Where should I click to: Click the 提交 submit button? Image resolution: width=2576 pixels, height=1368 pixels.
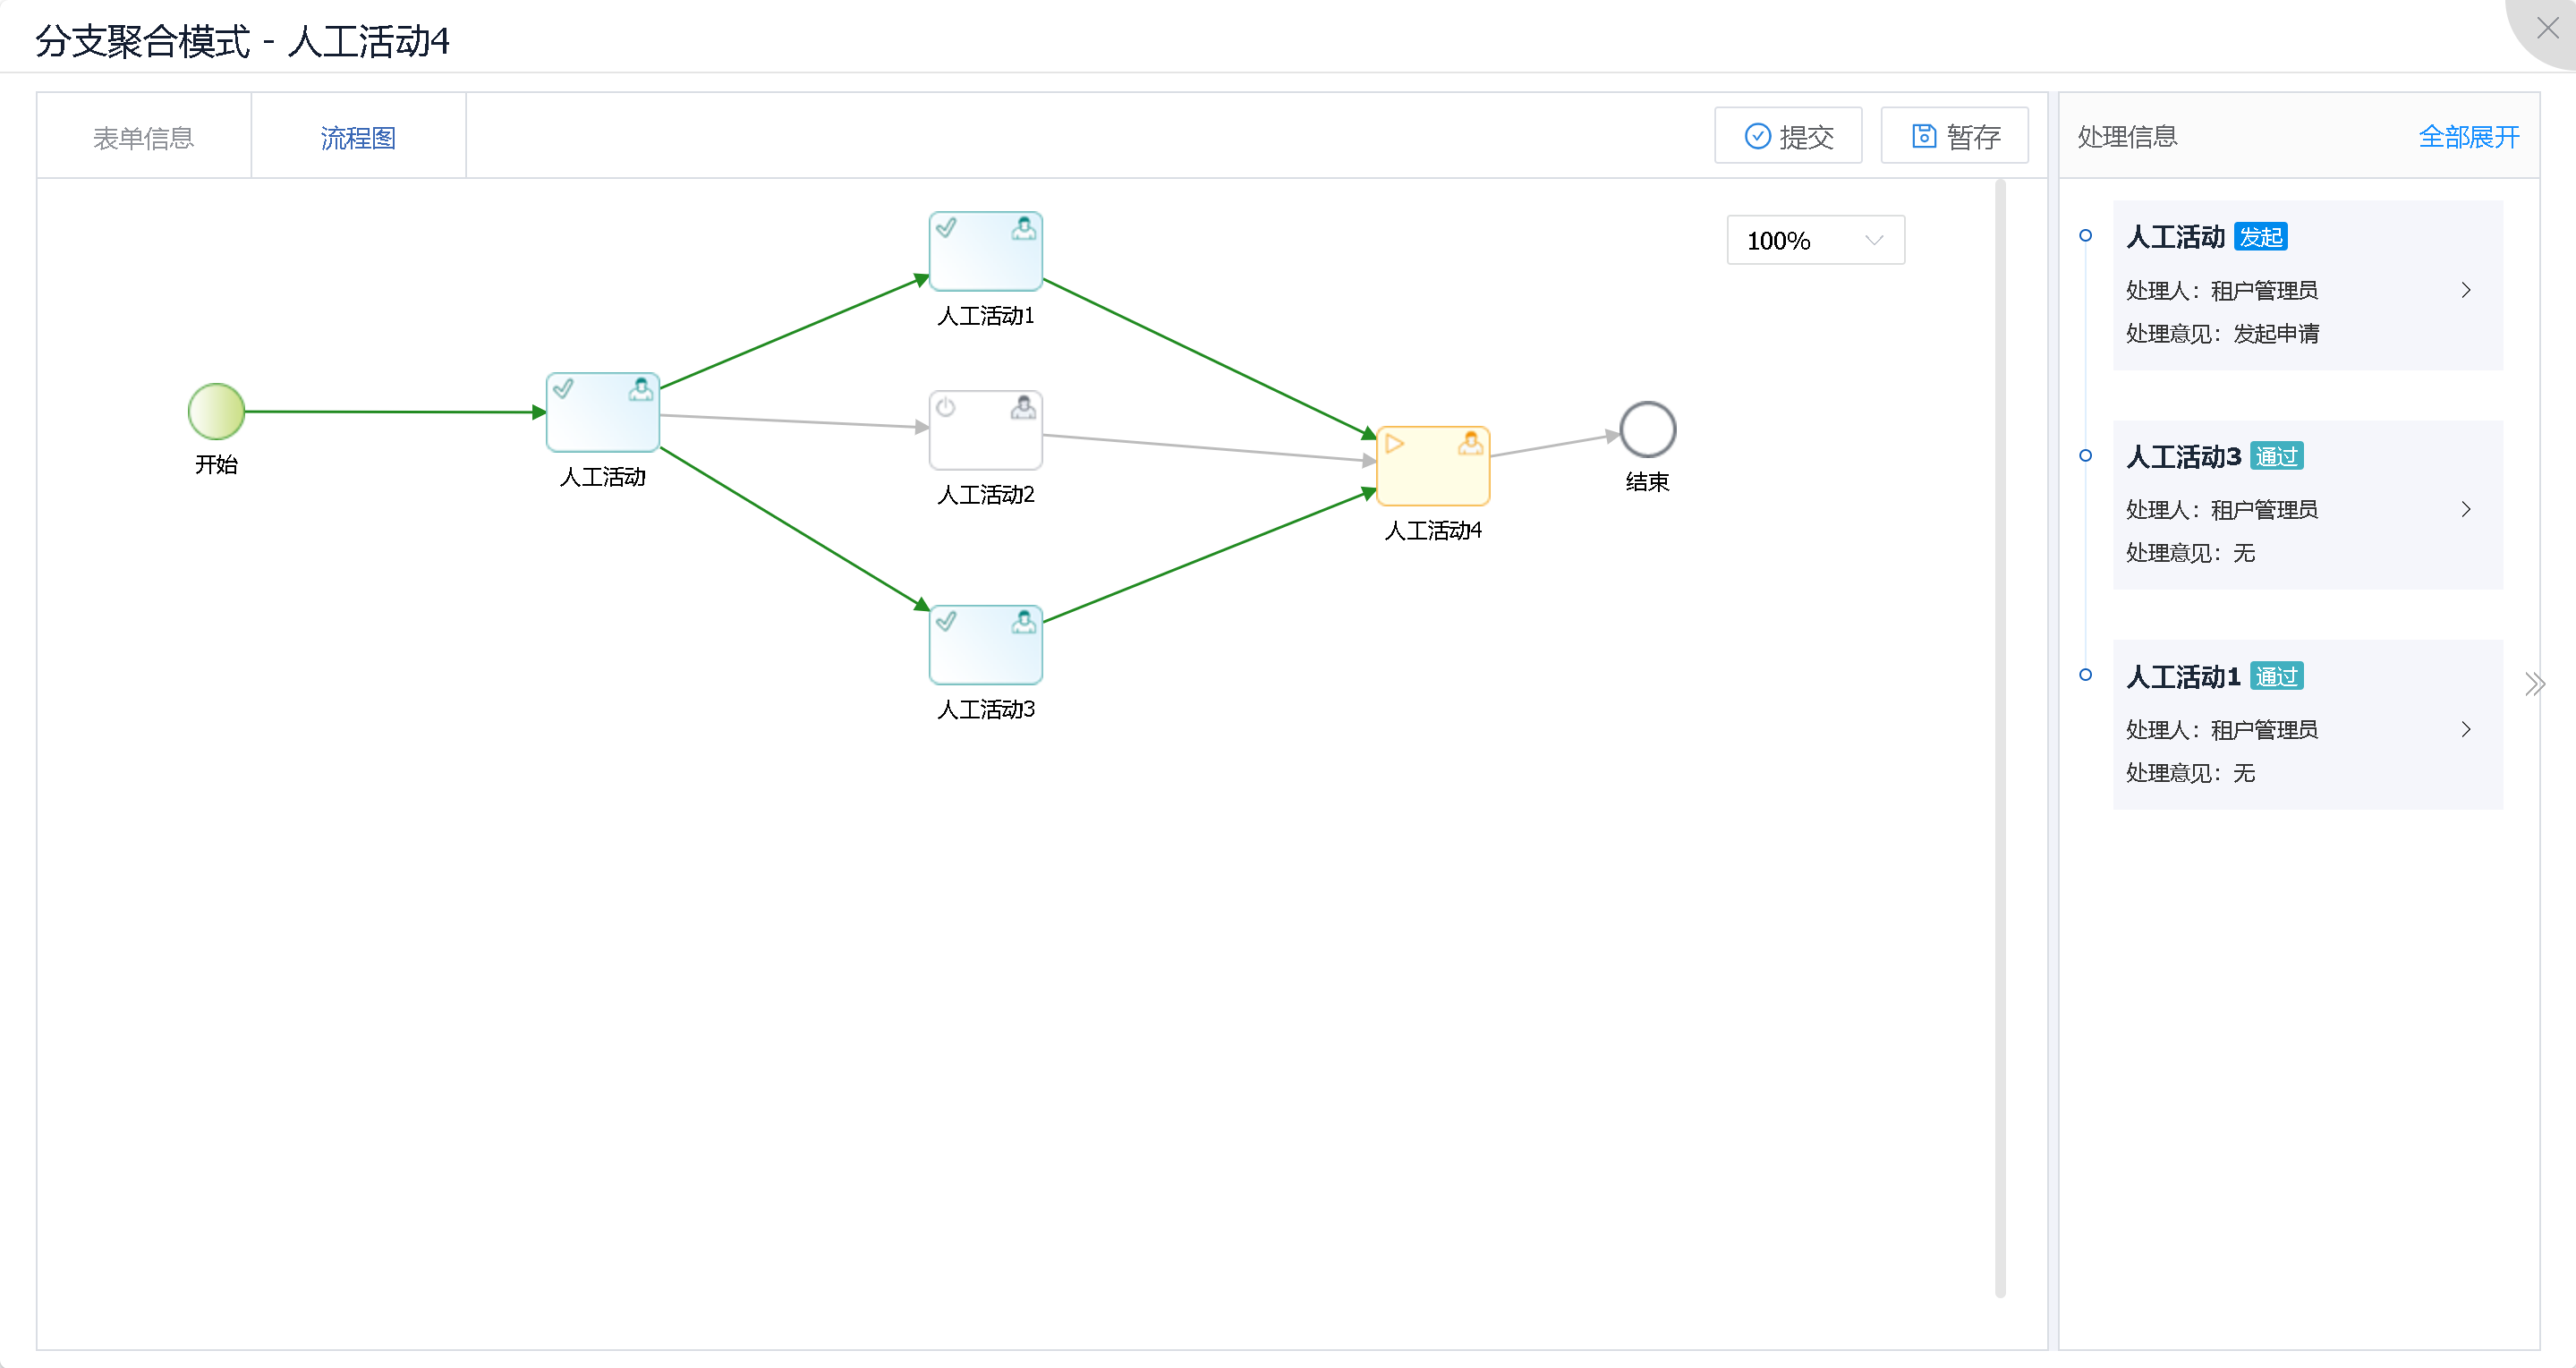coord(1787,136)
